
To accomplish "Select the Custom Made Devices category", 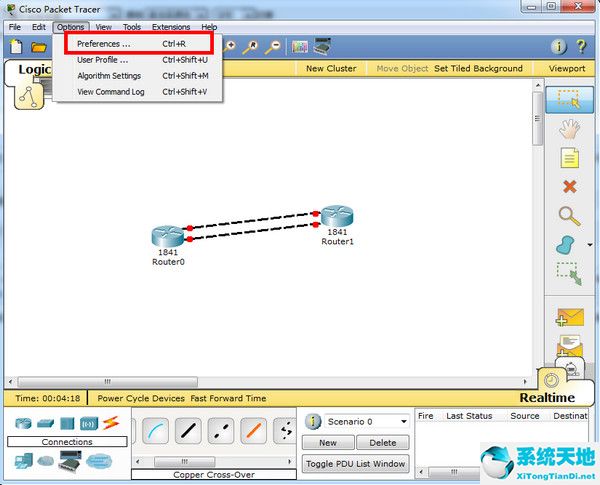I will [x=70, y=460].
